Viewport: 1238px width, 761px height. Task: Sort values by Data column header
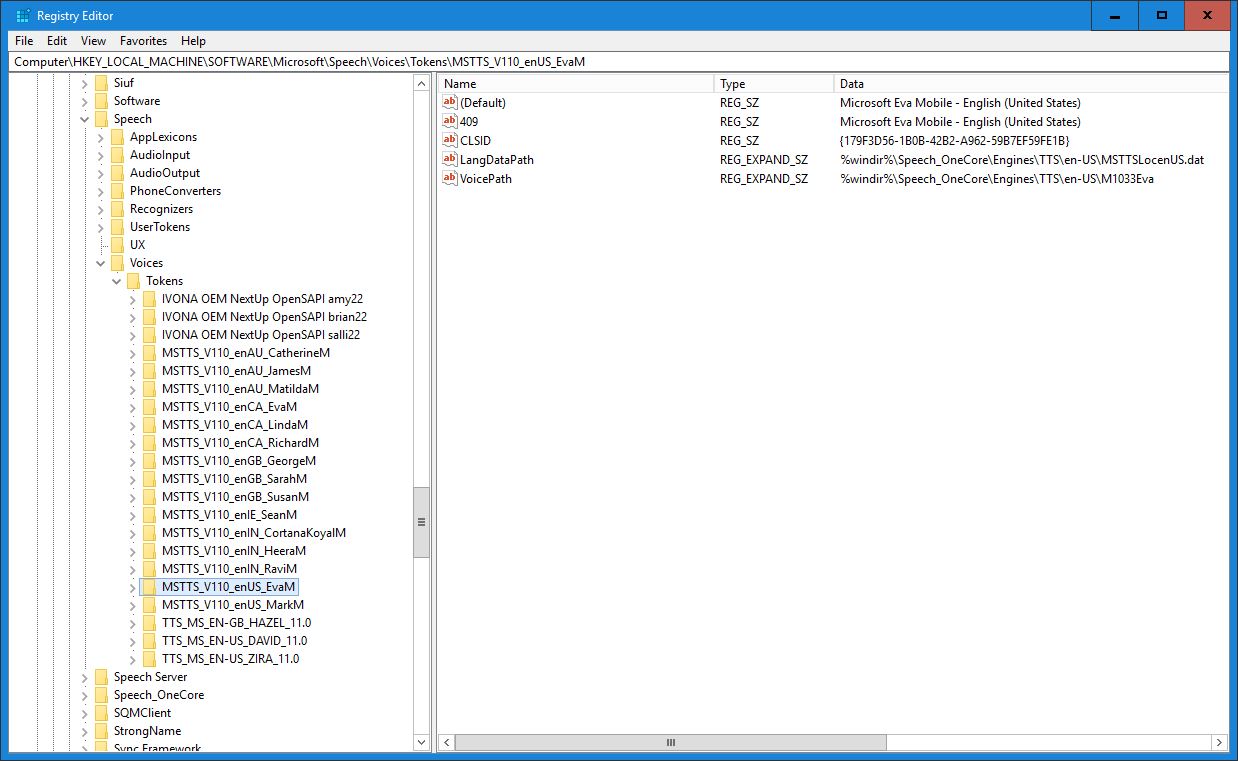(1031, 84)
